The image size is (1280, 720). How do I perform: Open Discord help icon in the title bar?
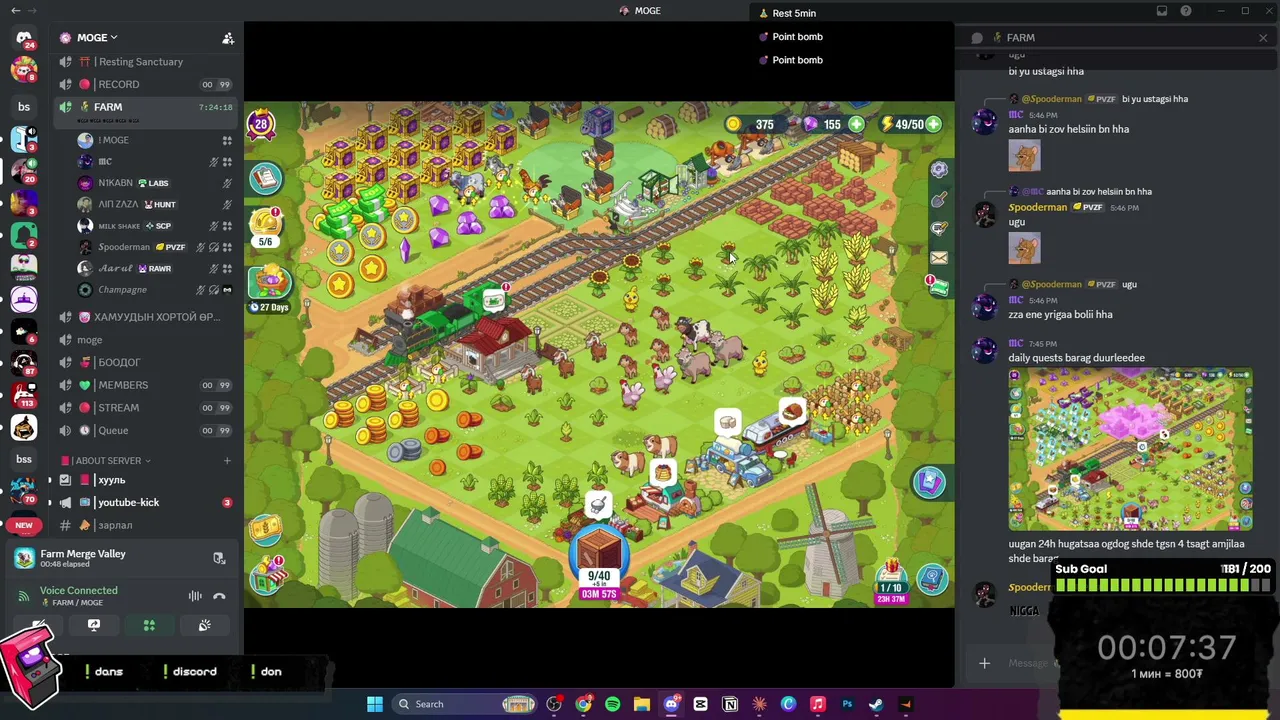pyautogui.click(x=1186, y=11)
